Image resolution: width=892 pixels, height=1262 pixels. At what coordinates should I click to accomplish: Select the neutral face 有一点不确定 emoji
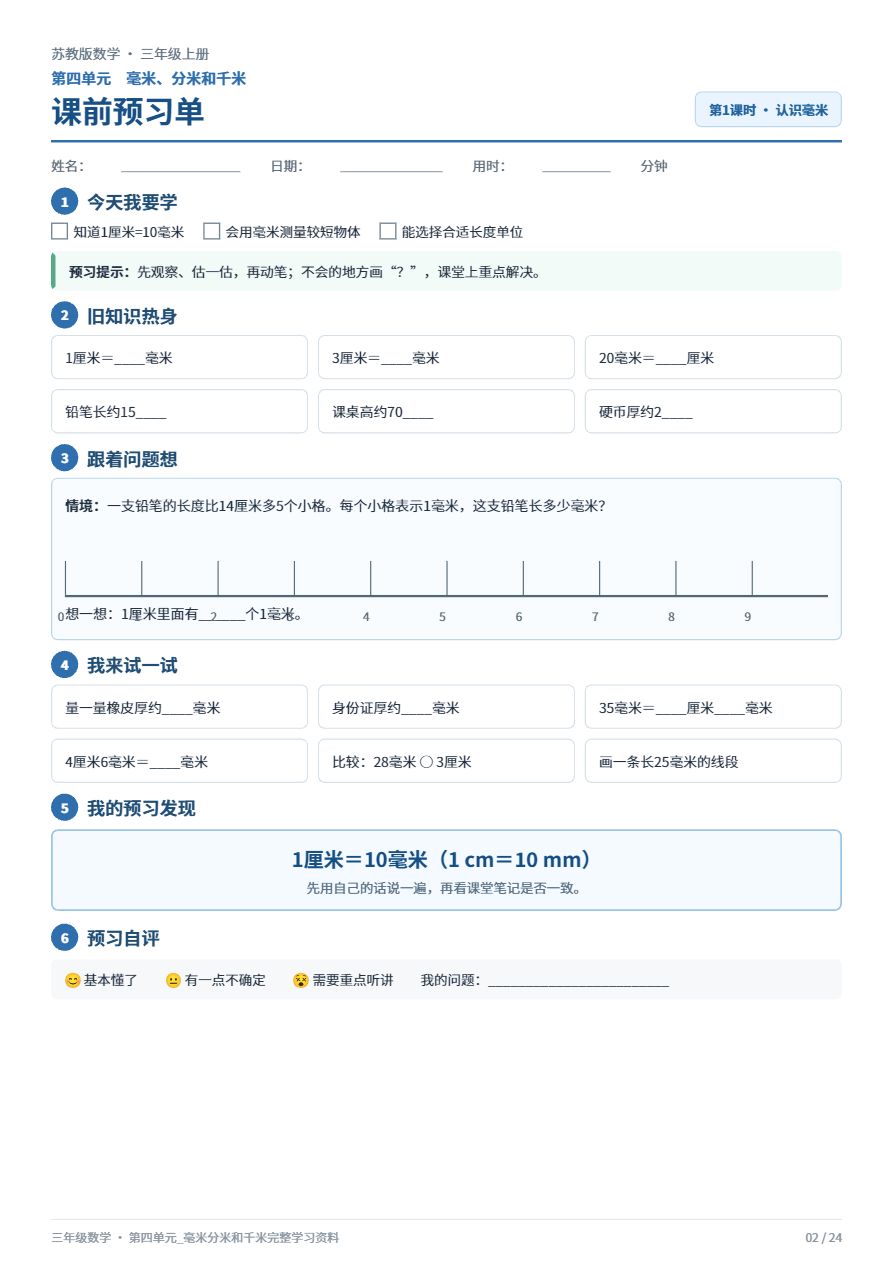click(x=173, y=980)
